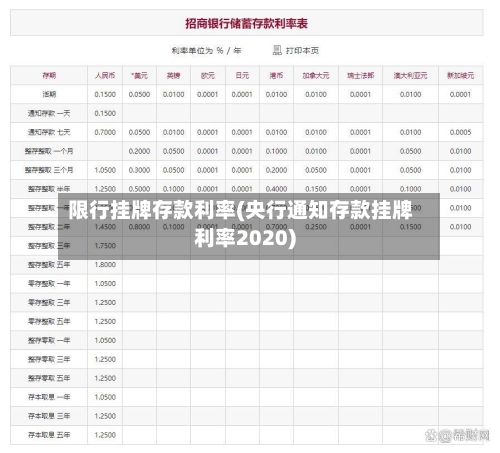Select the 存本取息 一年 row label
This screenshot has width=500, height=453.
49,397
